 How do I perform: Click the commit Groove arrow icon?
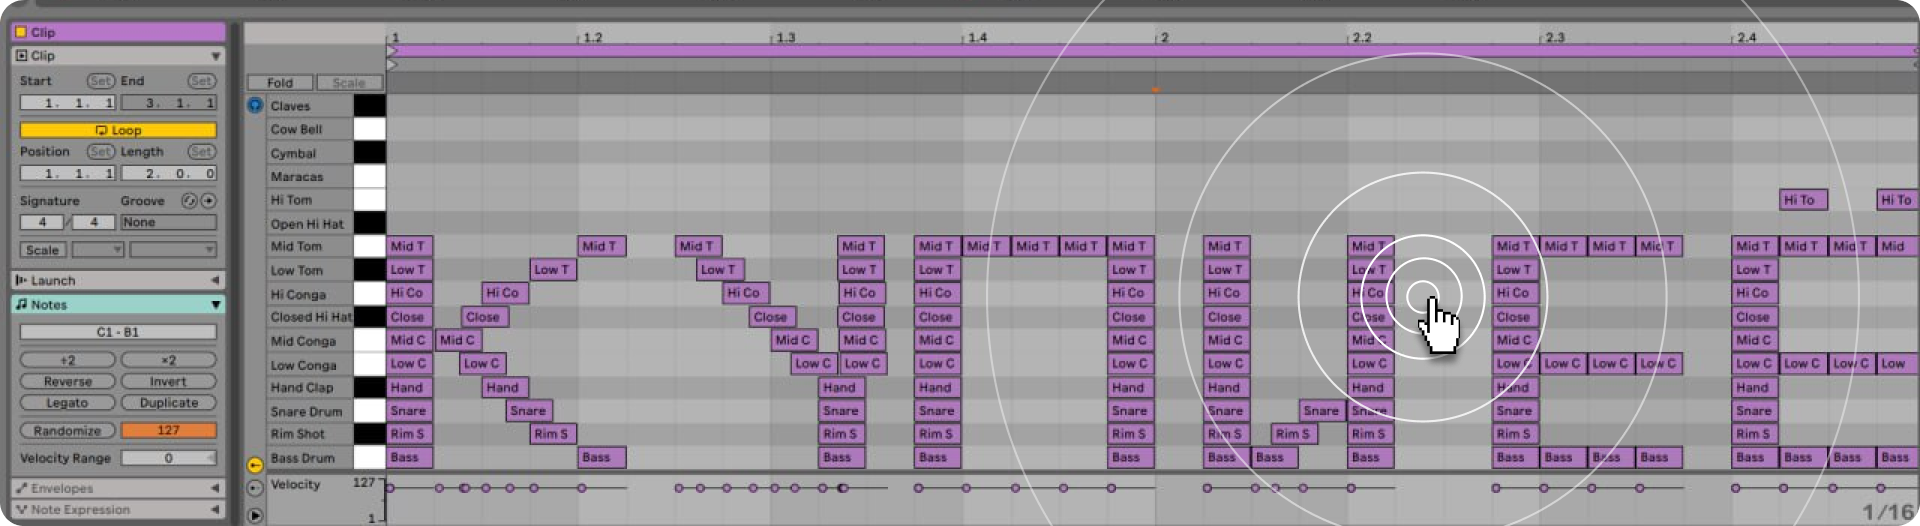208,201
